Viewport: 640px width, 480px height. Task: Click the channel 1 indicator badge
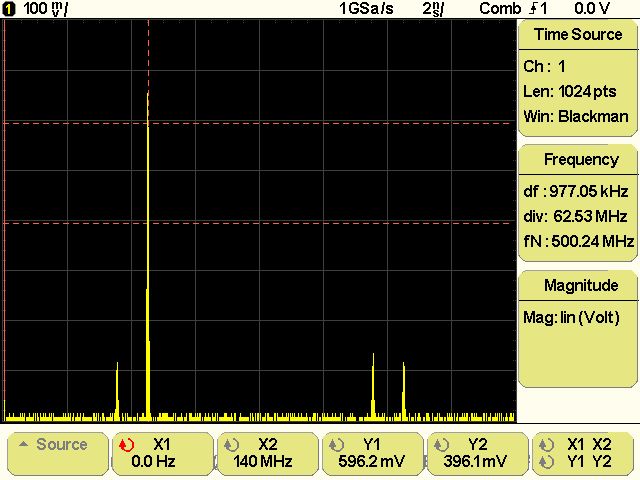(x=9, y=9)
